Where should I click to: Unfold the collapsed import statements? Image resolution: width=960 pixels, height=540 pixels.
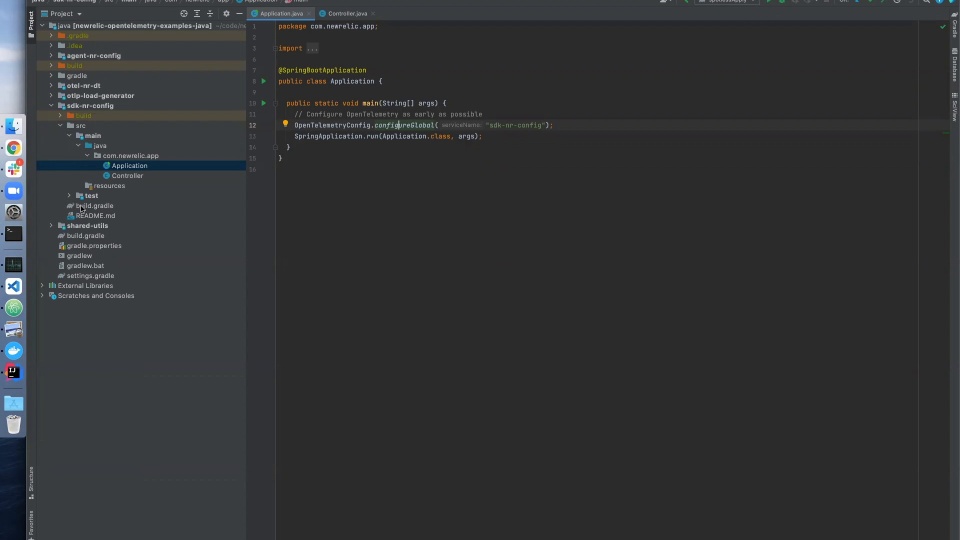coord(312,48)
